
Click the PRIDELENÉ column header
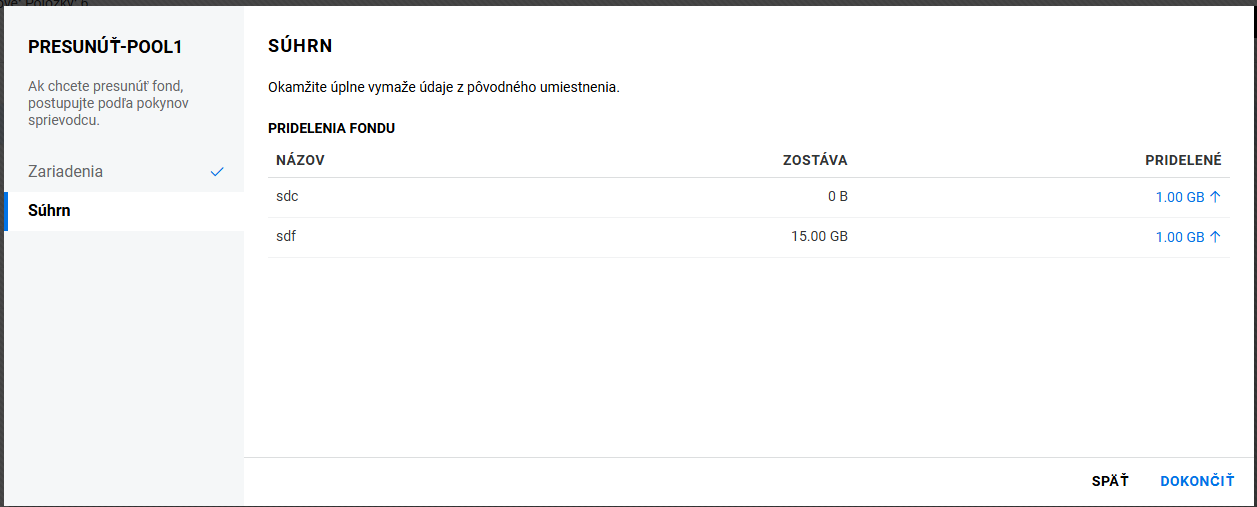click(x=1183, y=160)
